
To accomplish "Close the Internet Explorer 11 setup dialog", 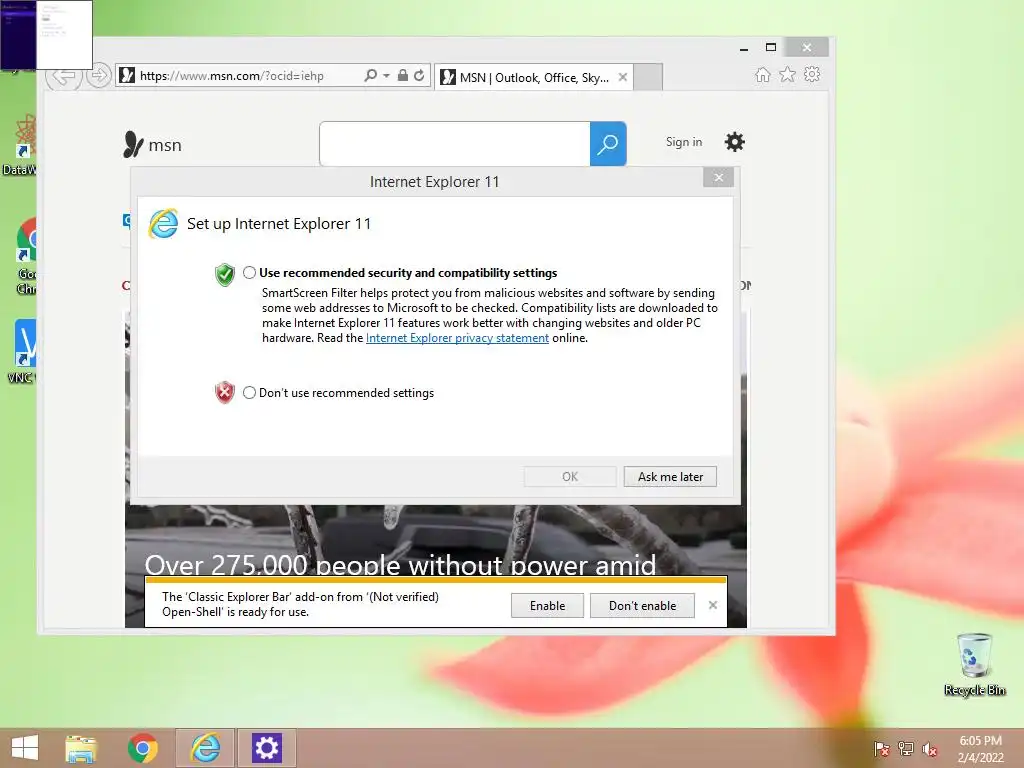I will [718, 178].
